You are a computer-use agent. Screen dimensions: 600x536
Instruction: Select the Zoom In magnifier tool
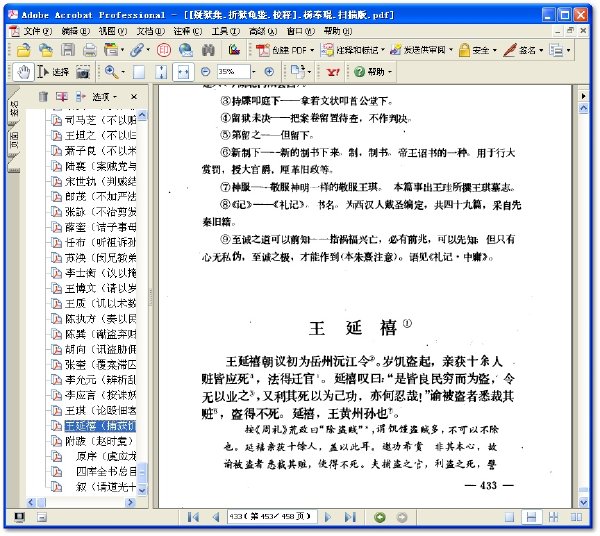(x=111, y=72)
